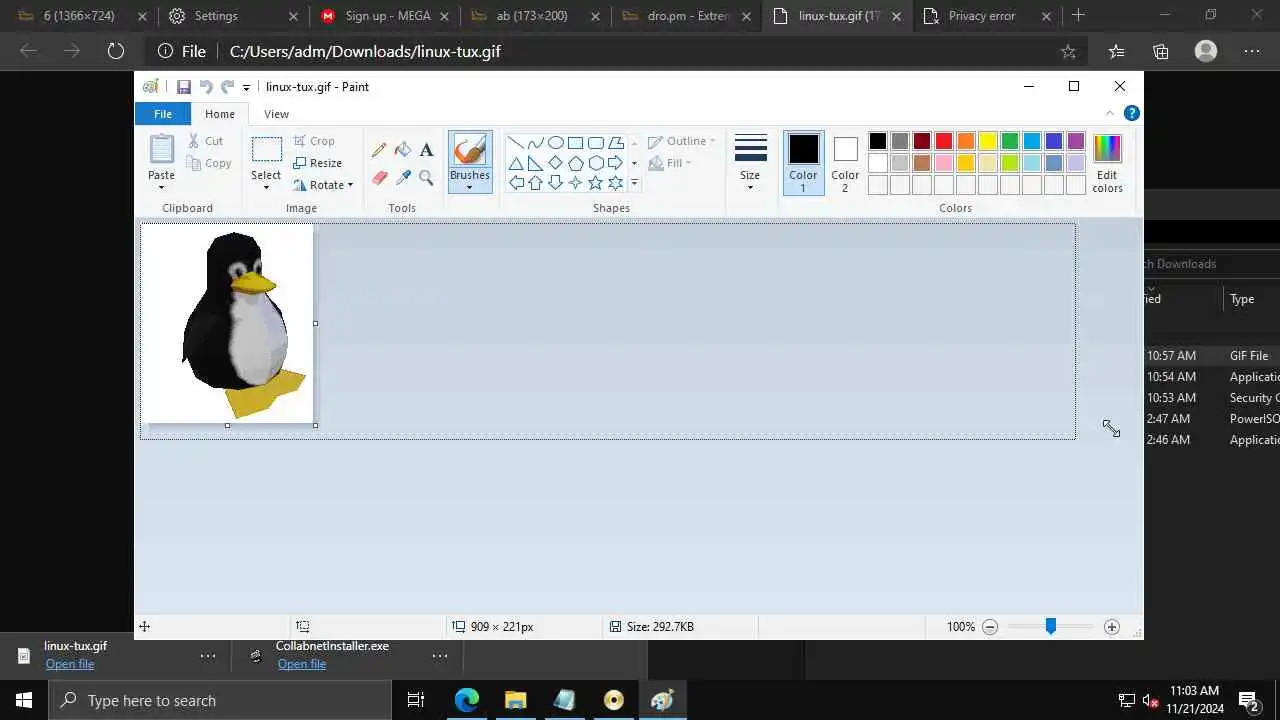Zoom out with the minus button
Image resolution: width=1280 pixels, height=720 pixels.
990,627
